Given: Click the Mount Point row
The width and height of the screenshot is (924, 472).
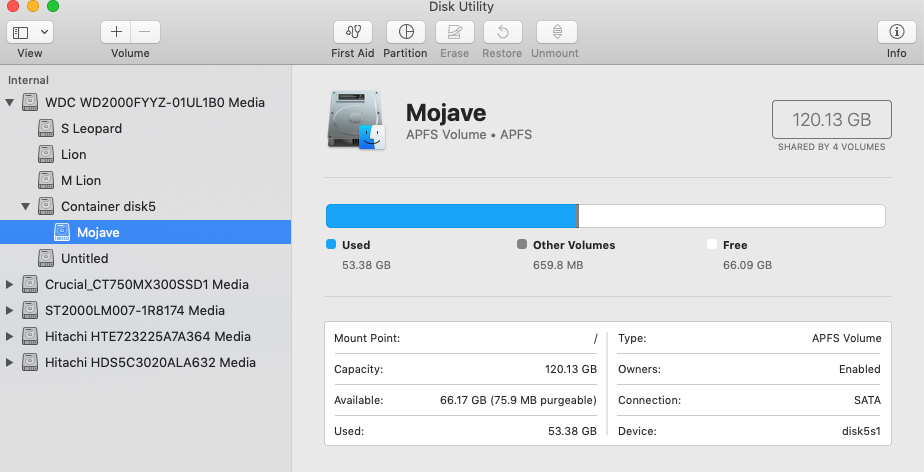Looking at the screenshot, I should [466, 338].
